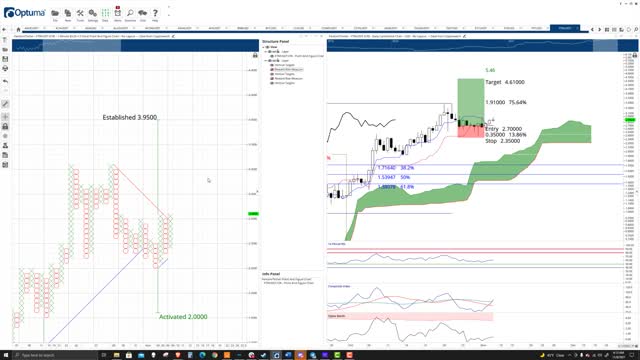Select the pencil drawing tool in left sidebar

click(5, 104)
